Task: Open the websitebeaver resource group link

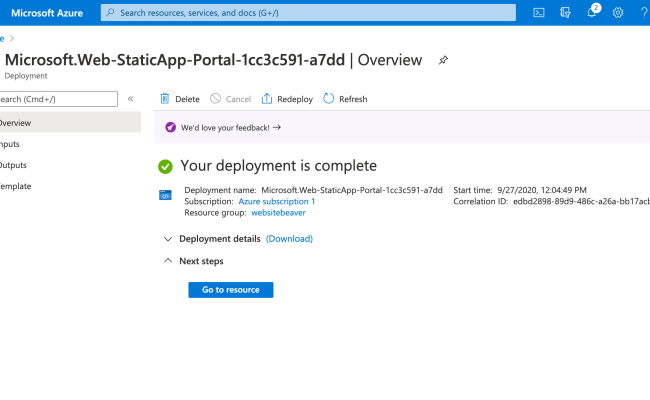Action: [x=279, y=213]
